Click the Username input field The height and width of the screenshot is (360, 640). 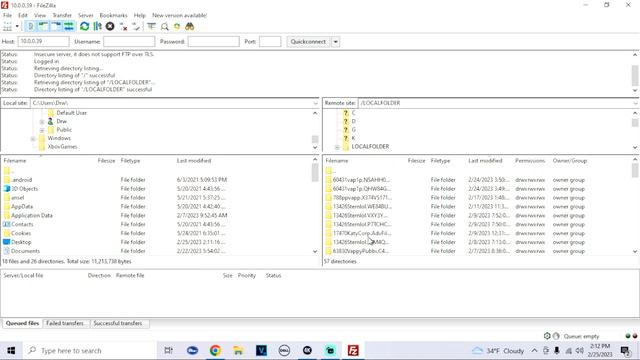click(129, 42)
